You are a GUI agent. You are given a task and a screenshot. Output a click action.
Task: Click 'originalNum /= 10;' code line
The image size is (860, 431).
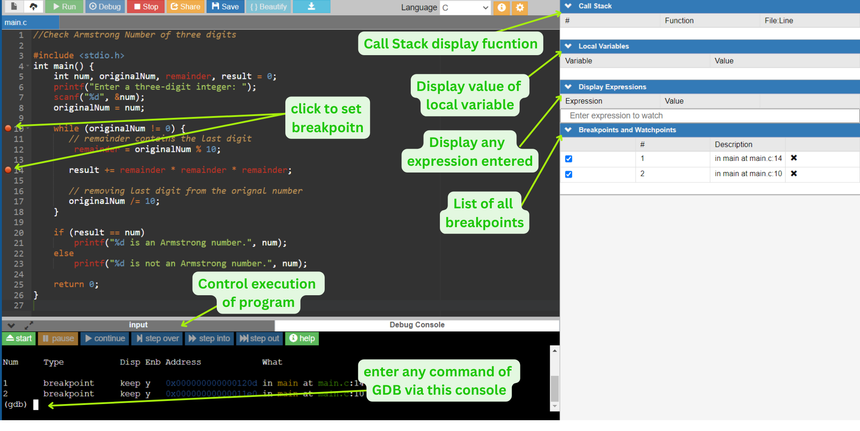[x=114, y=201]
